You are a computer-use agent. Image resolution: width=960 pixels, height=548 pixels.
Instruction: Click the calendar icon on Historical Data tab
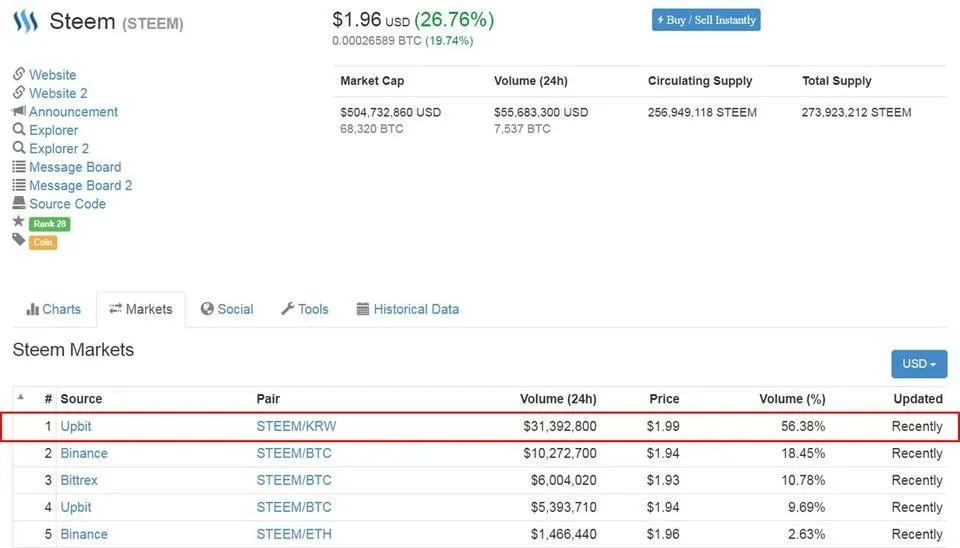(362, 309)
